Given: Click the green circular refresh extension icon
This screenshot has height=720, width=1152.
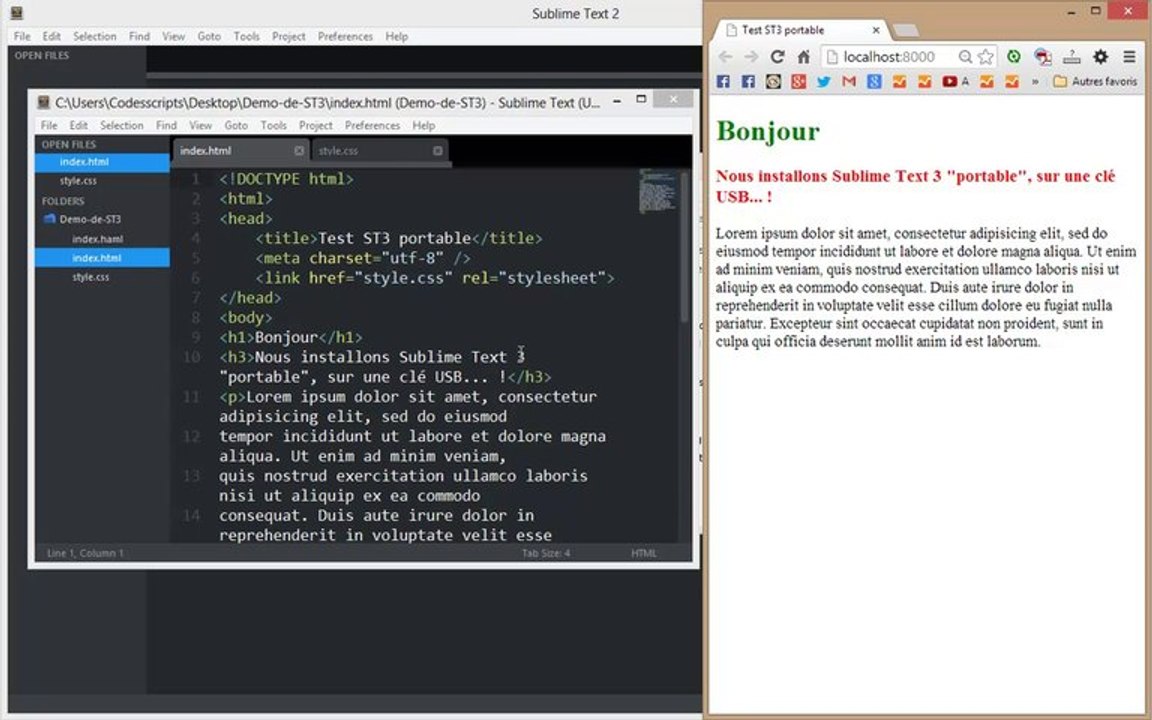Looking at the screenshot, I should [1014, 57].
